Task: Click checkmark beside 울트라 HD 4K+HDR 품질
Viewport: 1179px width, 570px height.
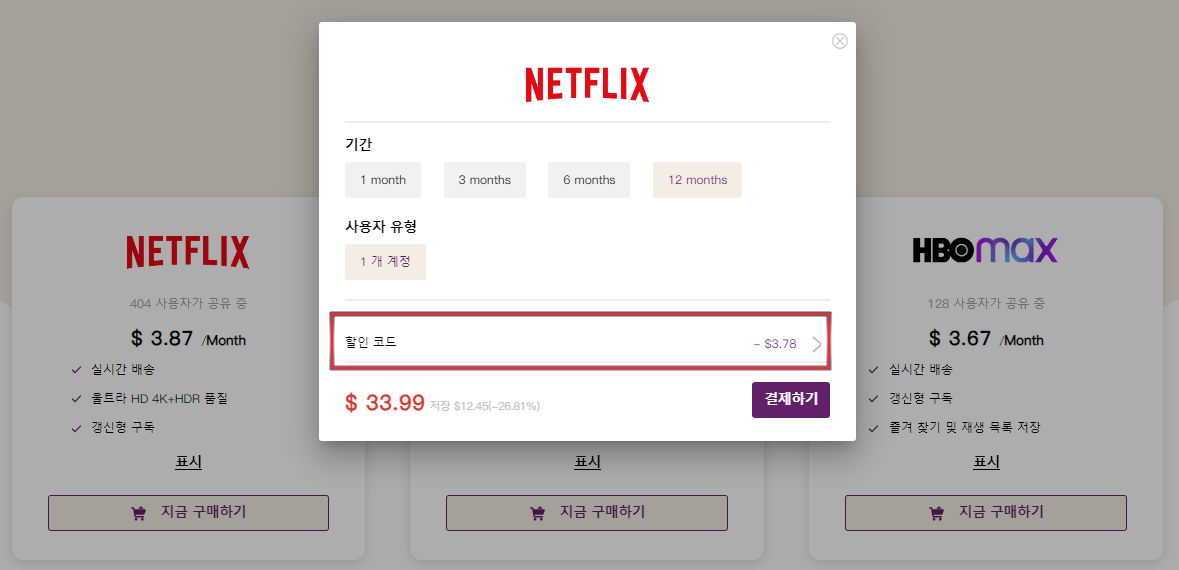Action: 76,399
